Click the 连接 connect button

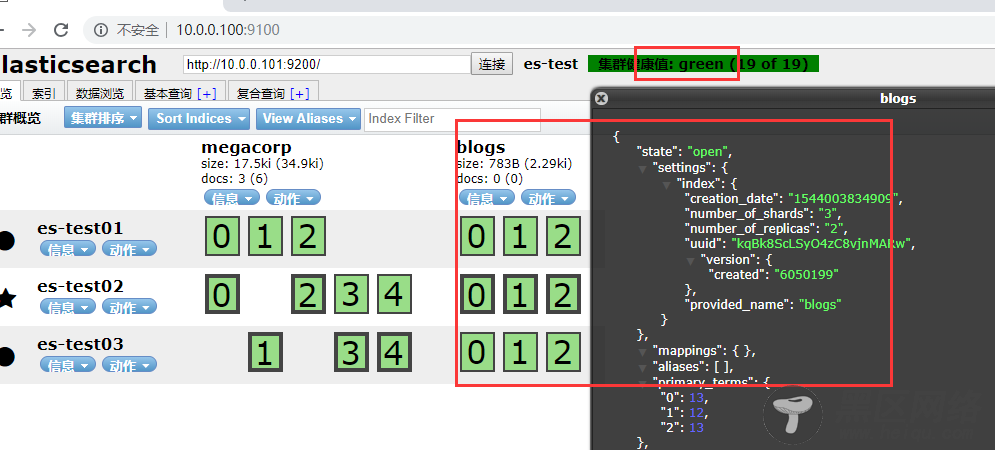click(492, 65)
